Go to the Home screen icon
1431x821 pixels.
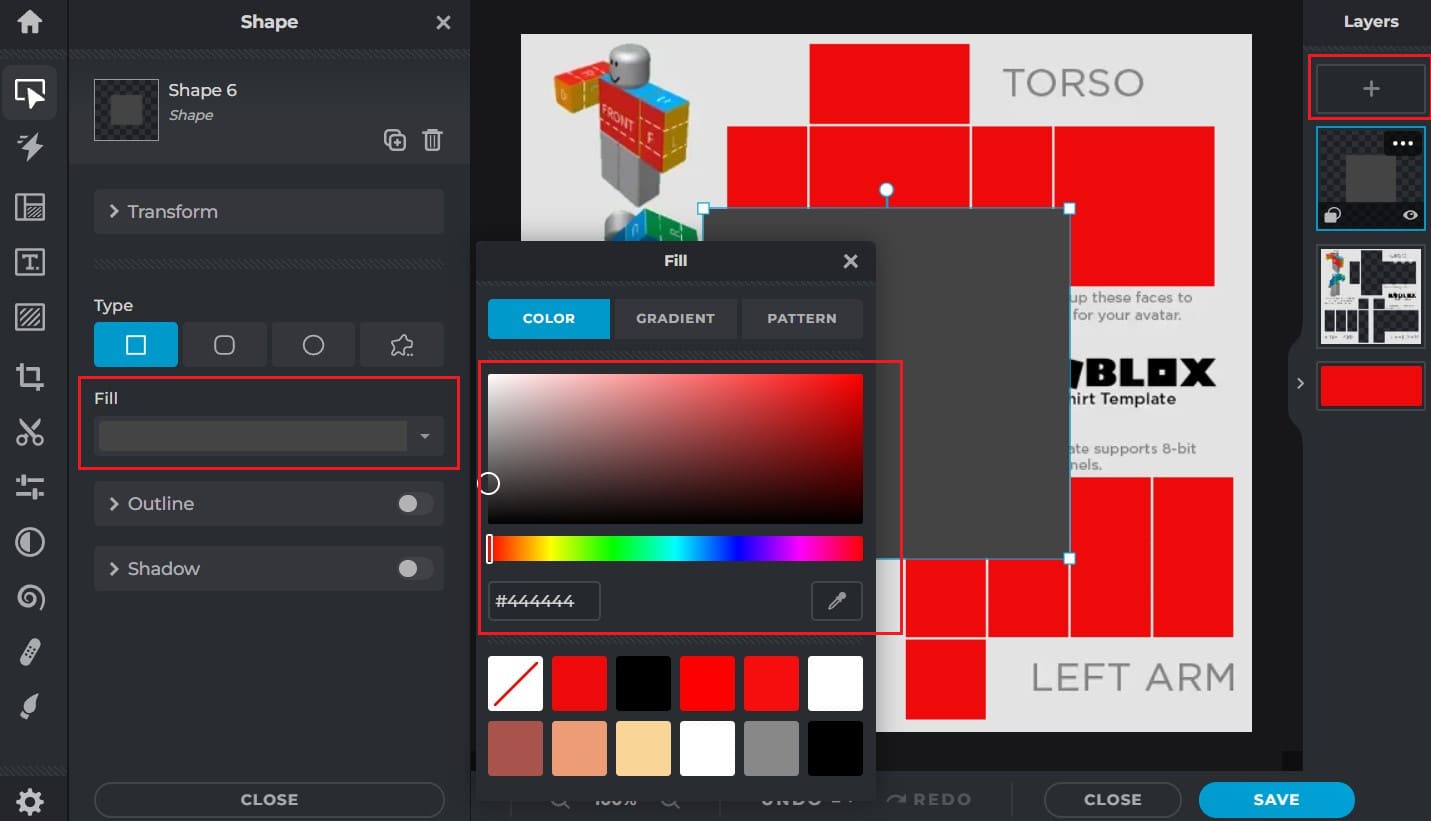(x=30, y=21)
